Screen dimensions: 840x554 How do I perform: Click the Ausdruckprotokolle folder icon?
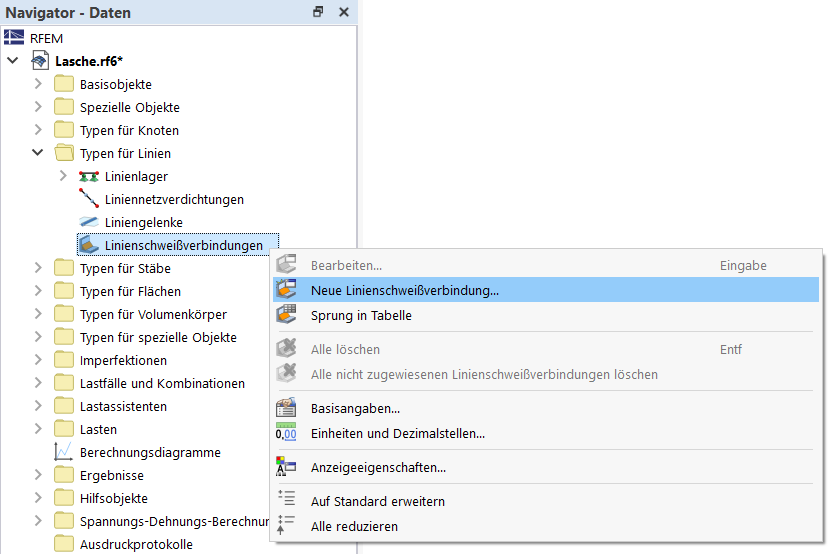point(64,544)
